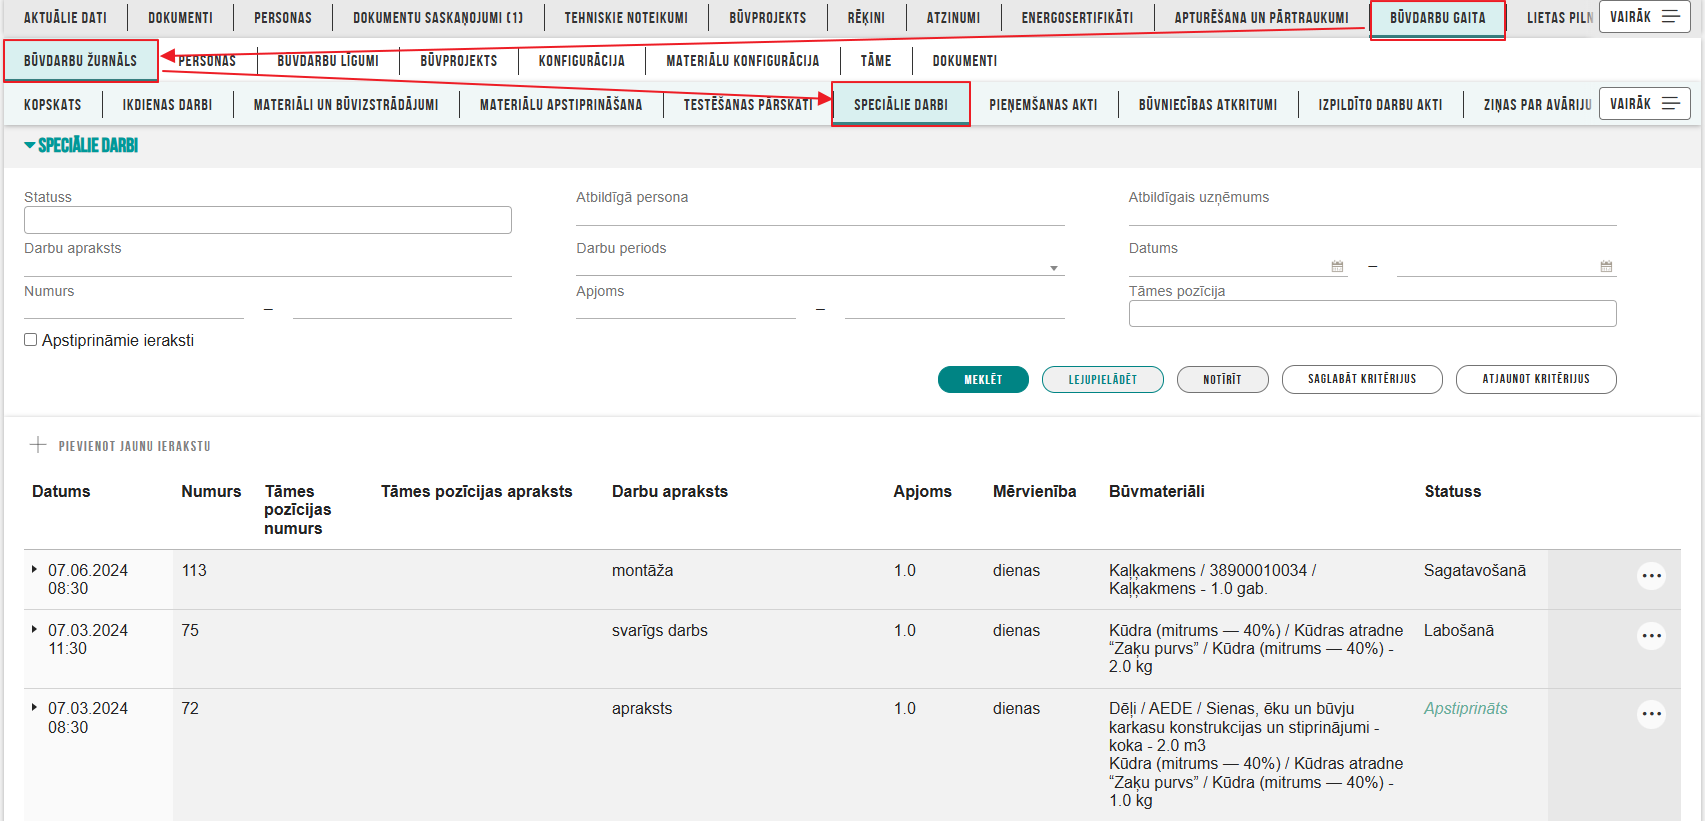Click the Statuss column header
Image resolution: width=1705 pixels, height=821 pixels.
[1452, 491]
